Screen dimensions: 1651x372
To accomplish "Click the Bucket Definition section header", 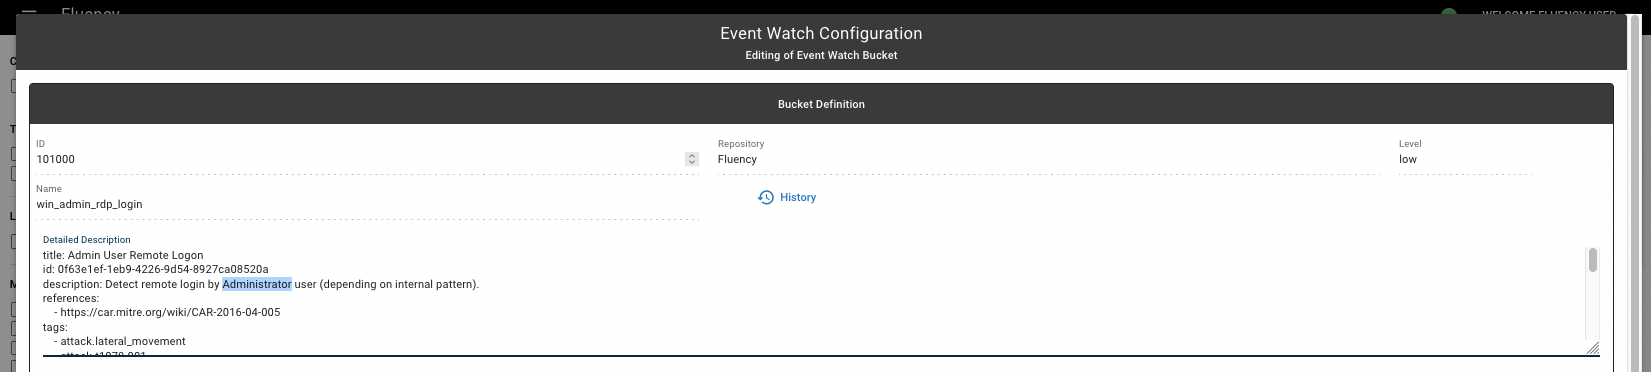I will (x=821, y=104).
